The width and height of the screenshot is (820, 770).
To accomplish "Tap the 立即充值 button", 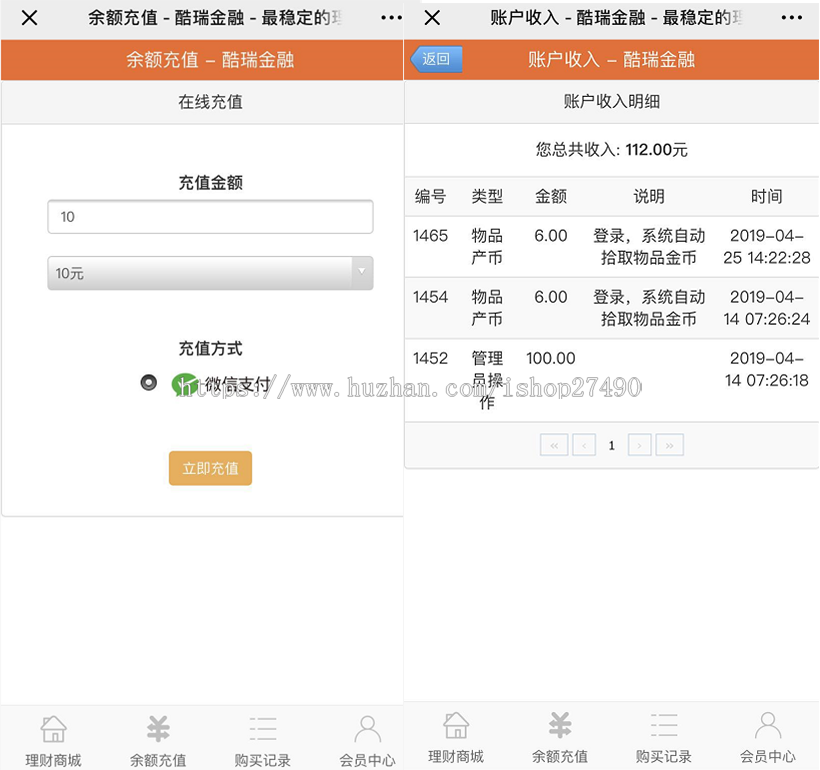I will (x=210, y=468).
